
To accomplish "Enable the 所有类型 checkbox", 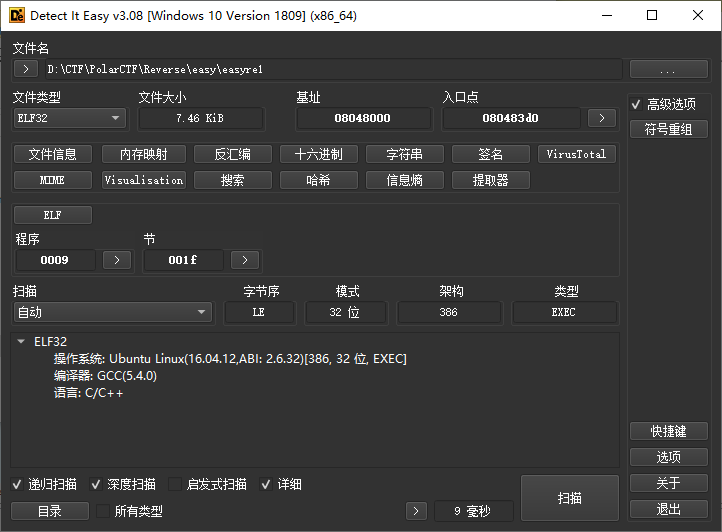I will tap(103, 511).
